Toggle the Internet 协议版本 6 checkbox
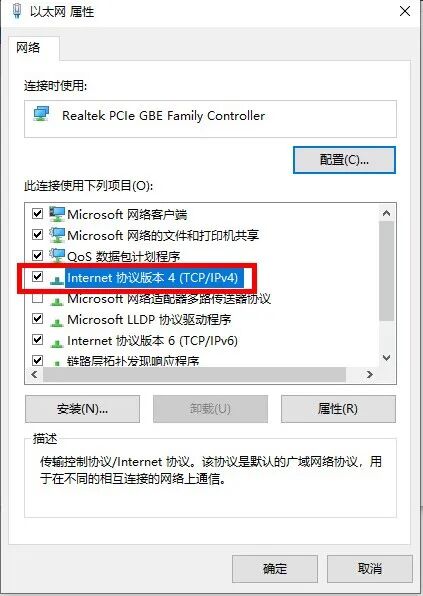Screen dimensions: 423x596 [x=37, y=339]
